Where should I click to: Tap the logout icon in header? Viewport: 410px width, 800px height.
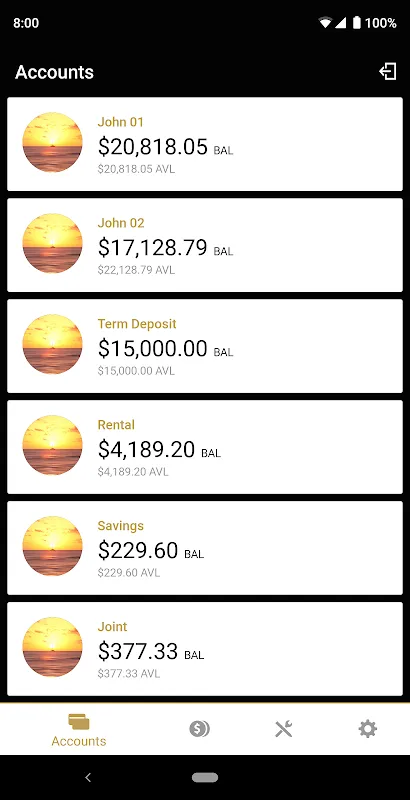[x=388, y=71]
